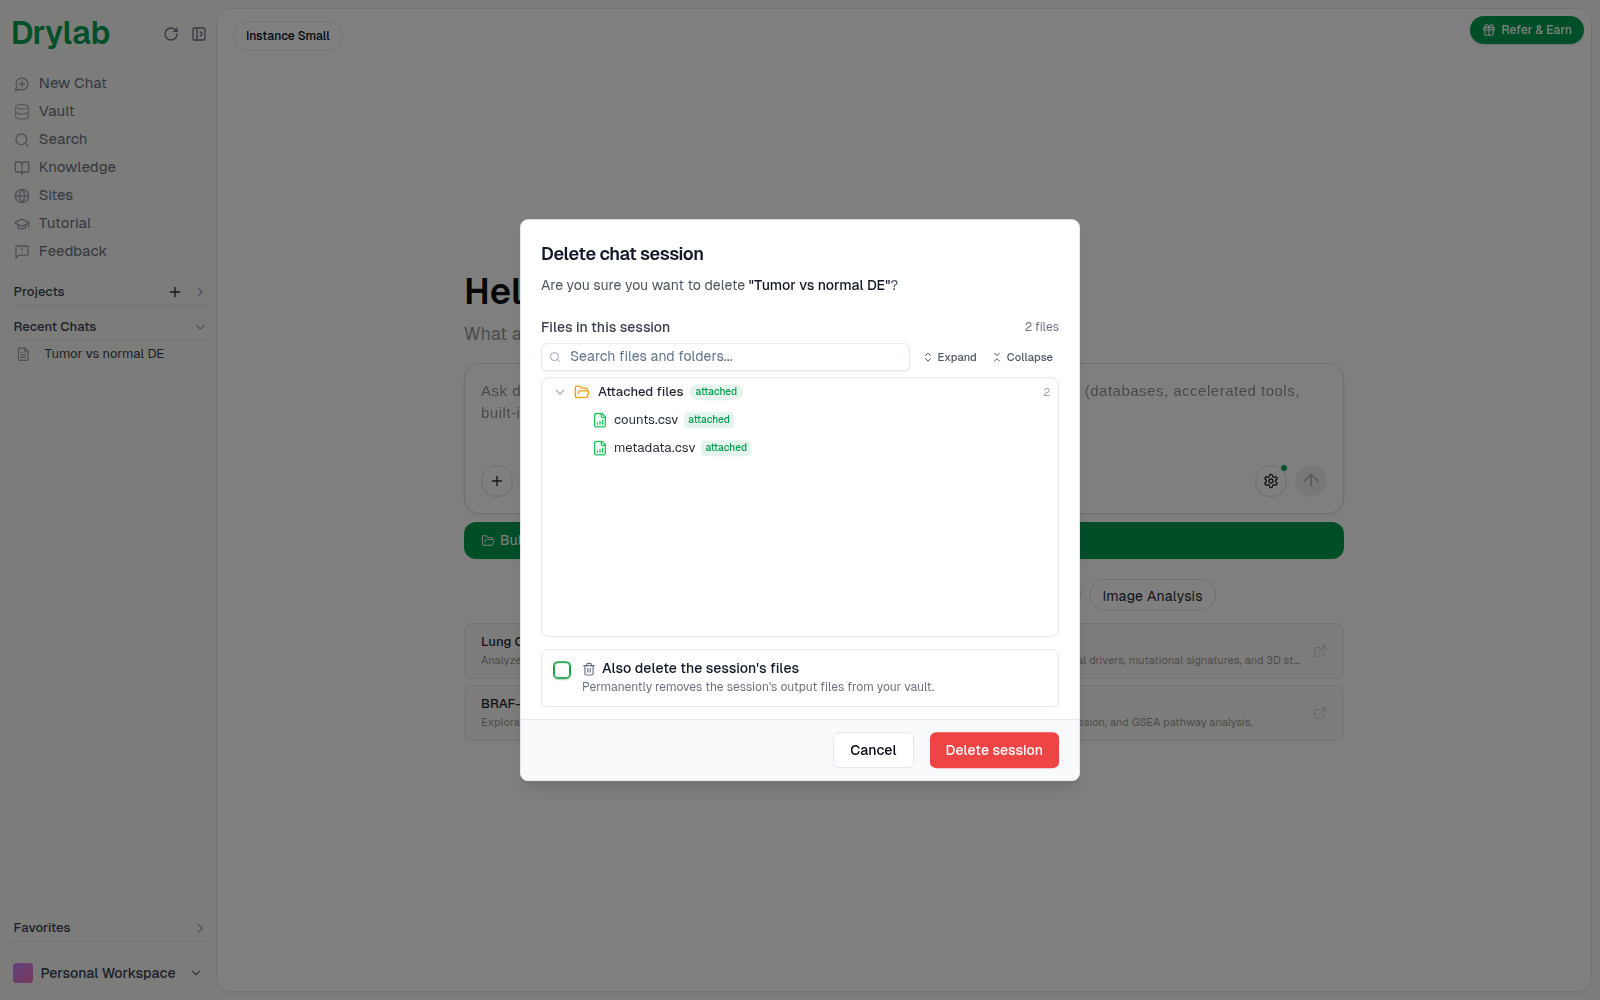Open external link icon on BRAF card
Viewport: 1600px width, 1000px height.
point(1320,713)
